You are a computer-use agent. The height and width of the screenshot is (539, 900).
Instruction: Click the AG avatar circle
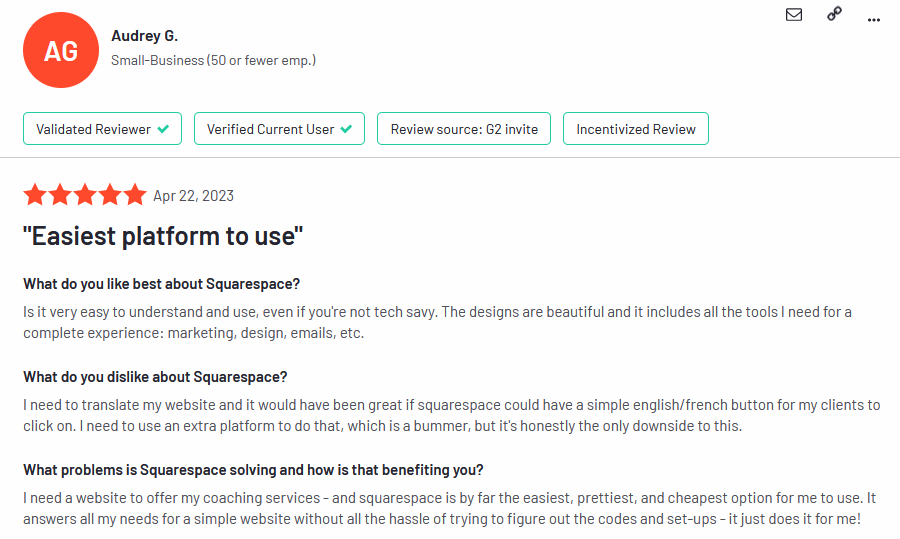point(61,50)
